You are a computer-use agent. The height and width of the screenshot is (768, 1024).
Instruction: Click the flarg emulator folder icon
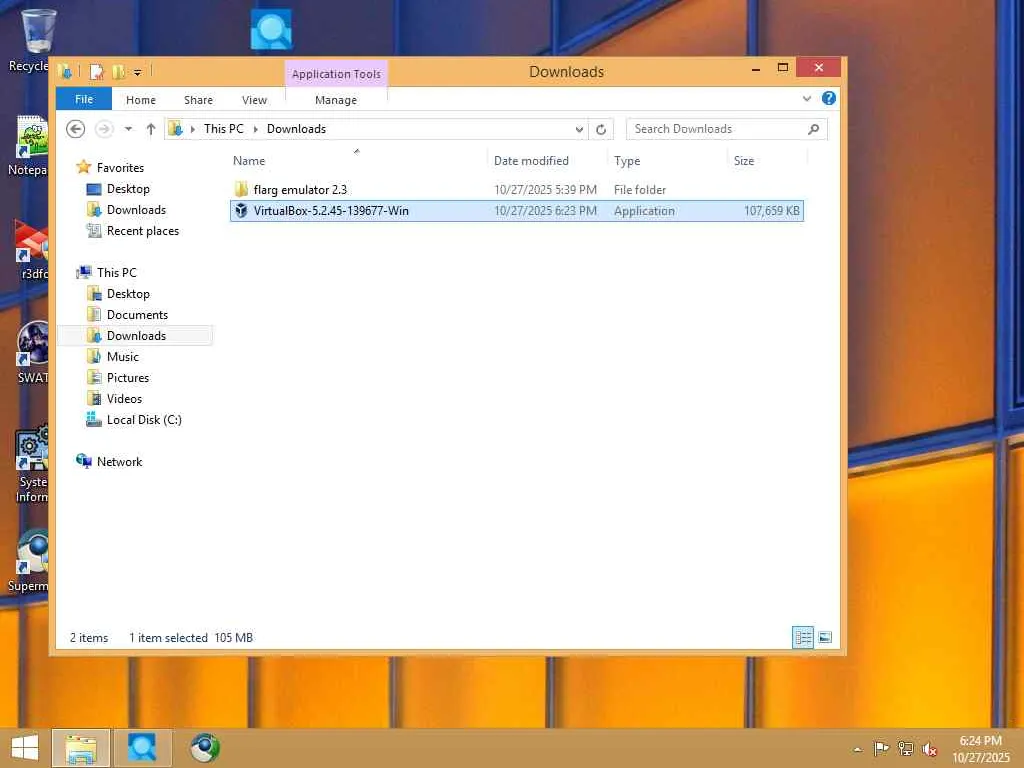point(241,189)
